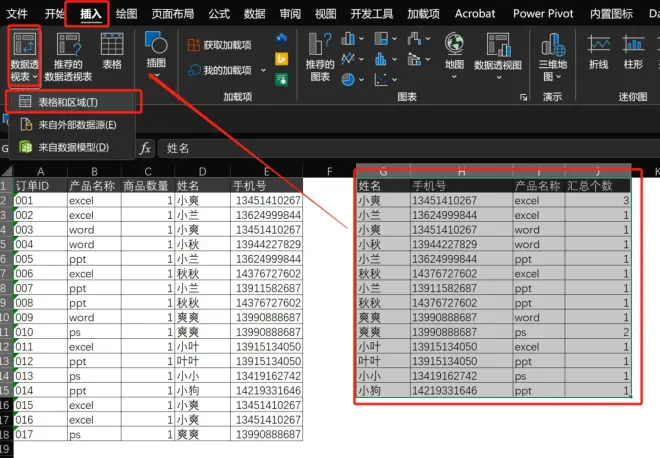Insert a Table (表格) from the ribbon
This screenshot has height=458, width=660.
[112, 51]
